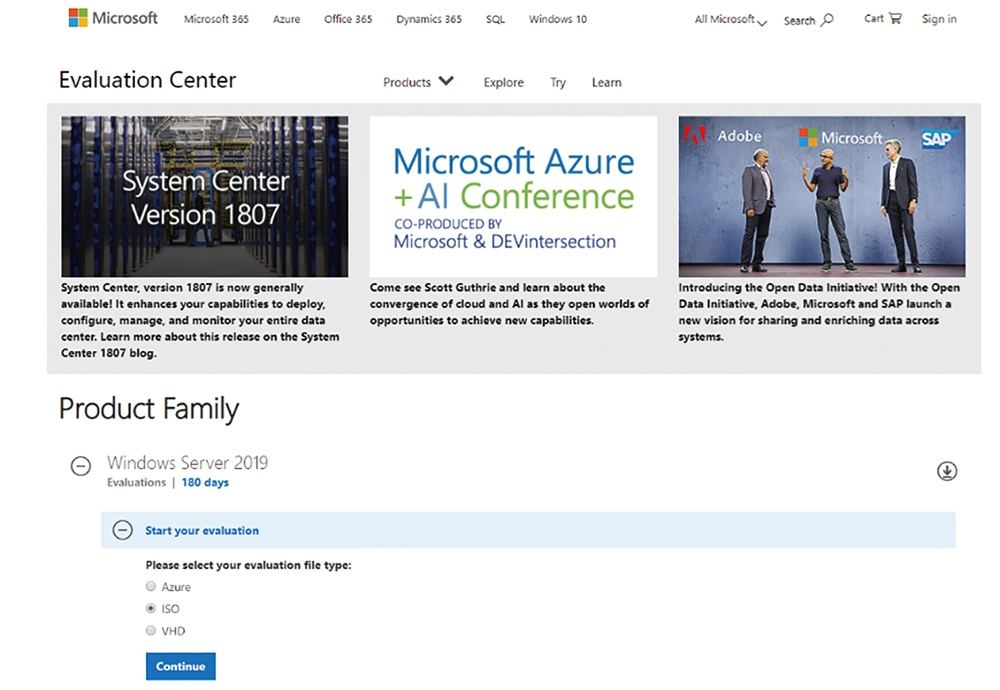Click the 'Please select your evaluation file type' label
This screenshot has height=690, width=1000.
pyautogui.click(x=249, y=565)
